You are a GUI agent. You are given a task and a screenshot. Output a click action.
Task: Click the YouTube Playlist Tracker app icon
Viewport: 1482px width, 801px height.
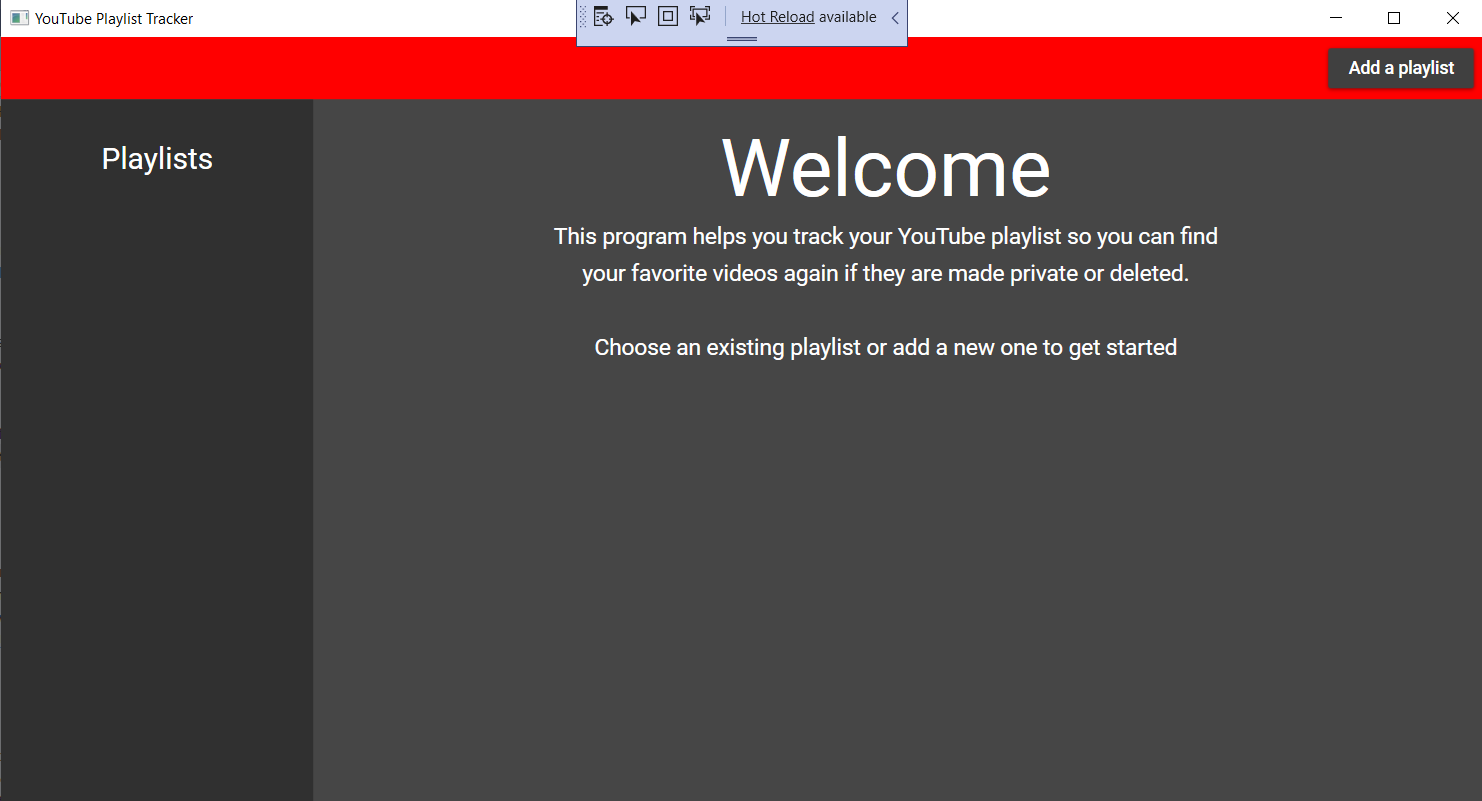click(x=19, y=18)
